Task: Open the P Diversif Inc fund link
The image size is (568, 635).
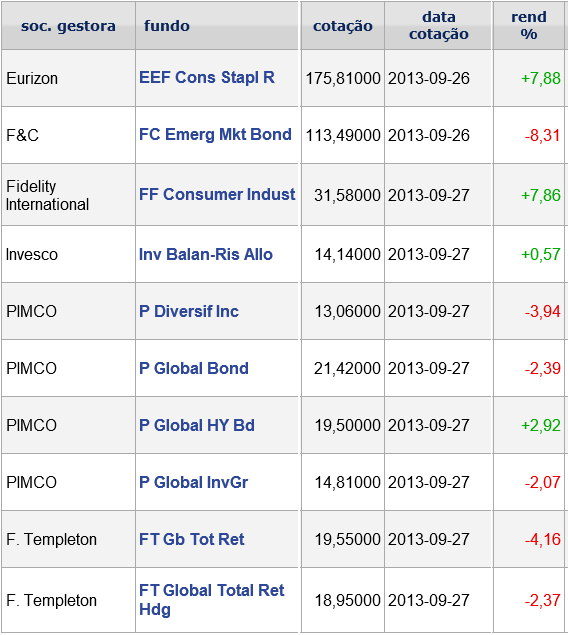Action: tap(189, 311)
